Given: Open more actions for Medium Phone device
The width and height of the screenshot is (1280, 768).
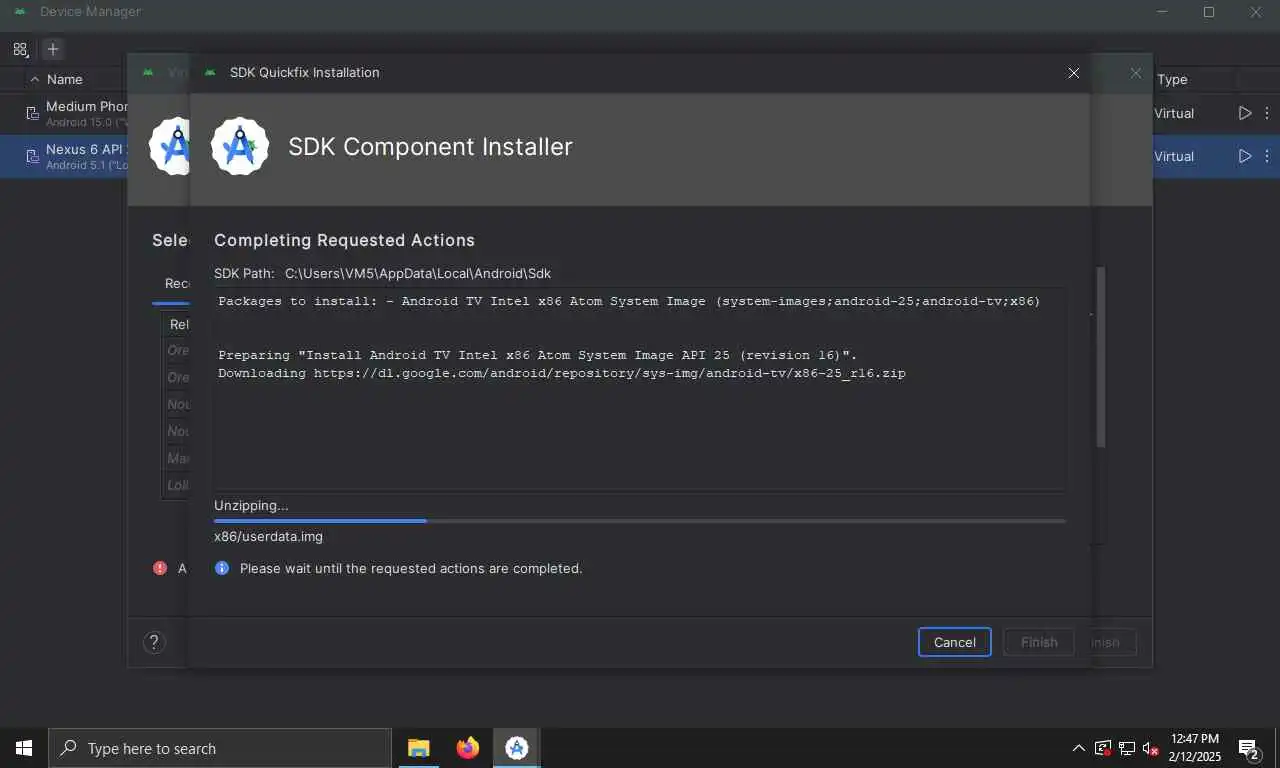Looking at the screenshot, I should tap(1267, 113).
